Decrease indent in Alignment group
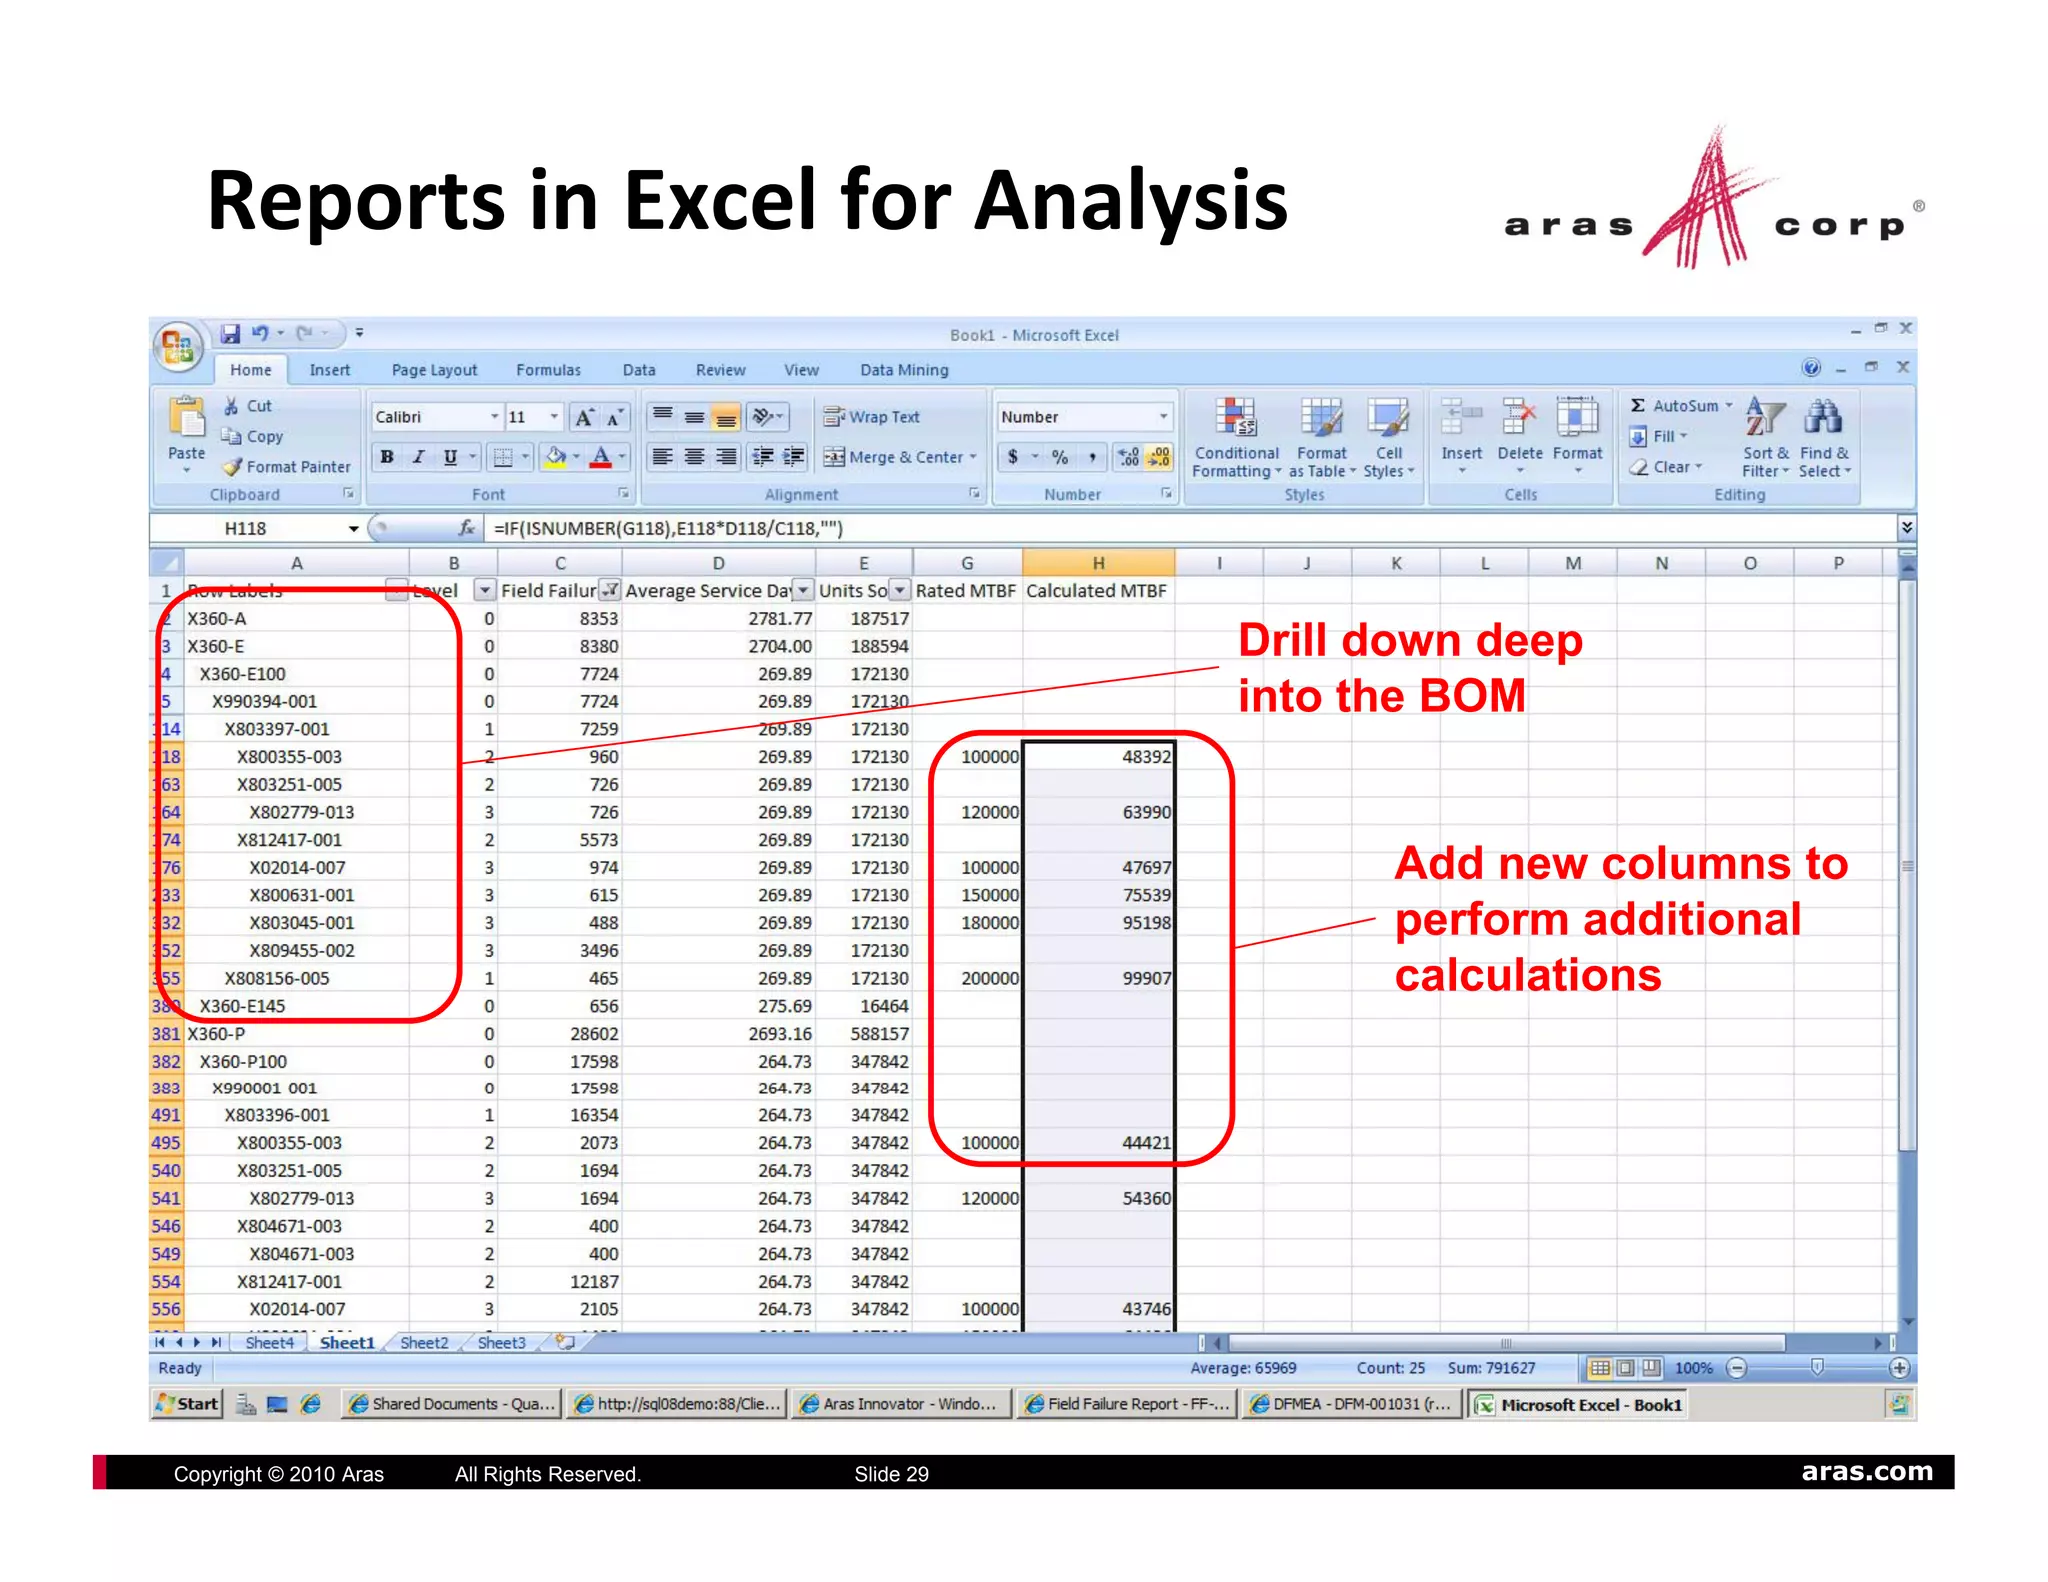This screenshot has height=1582, width=2048. (762, 457)
